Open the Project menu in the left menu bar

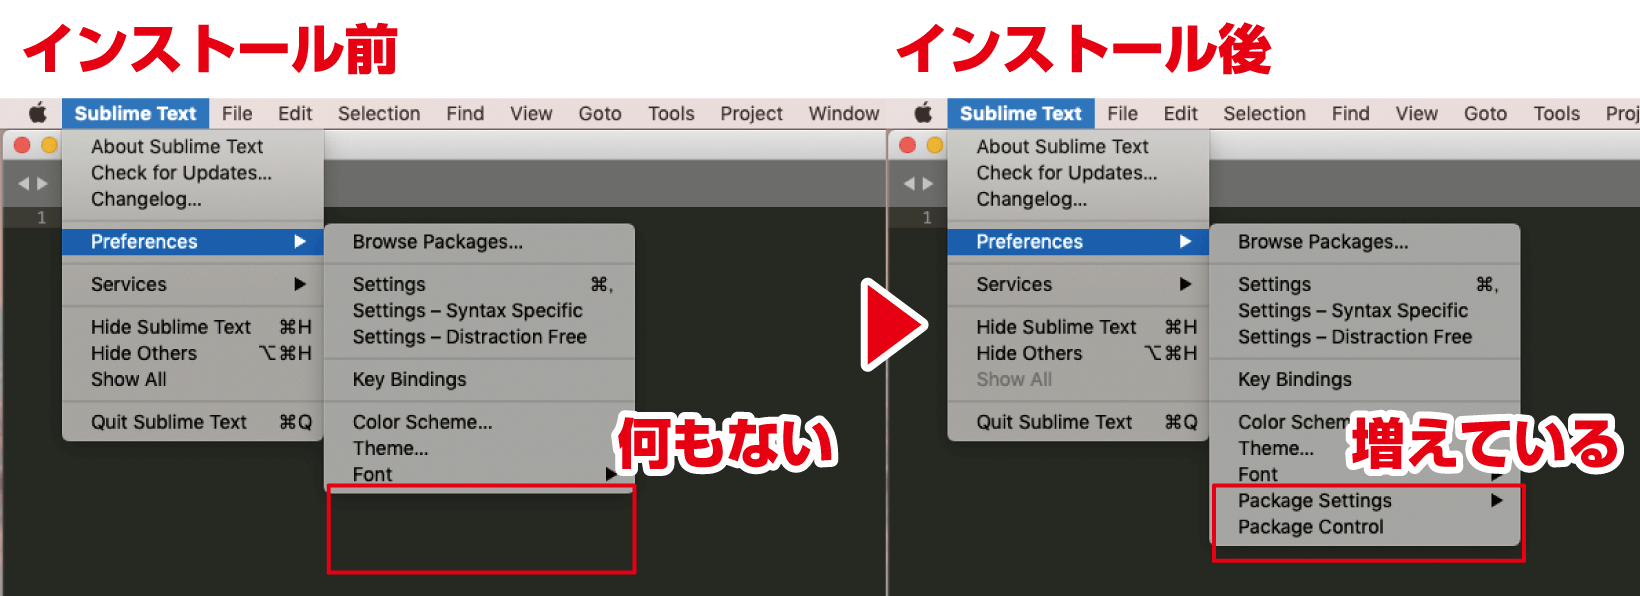pyautogui.click(x=751, y=114)
